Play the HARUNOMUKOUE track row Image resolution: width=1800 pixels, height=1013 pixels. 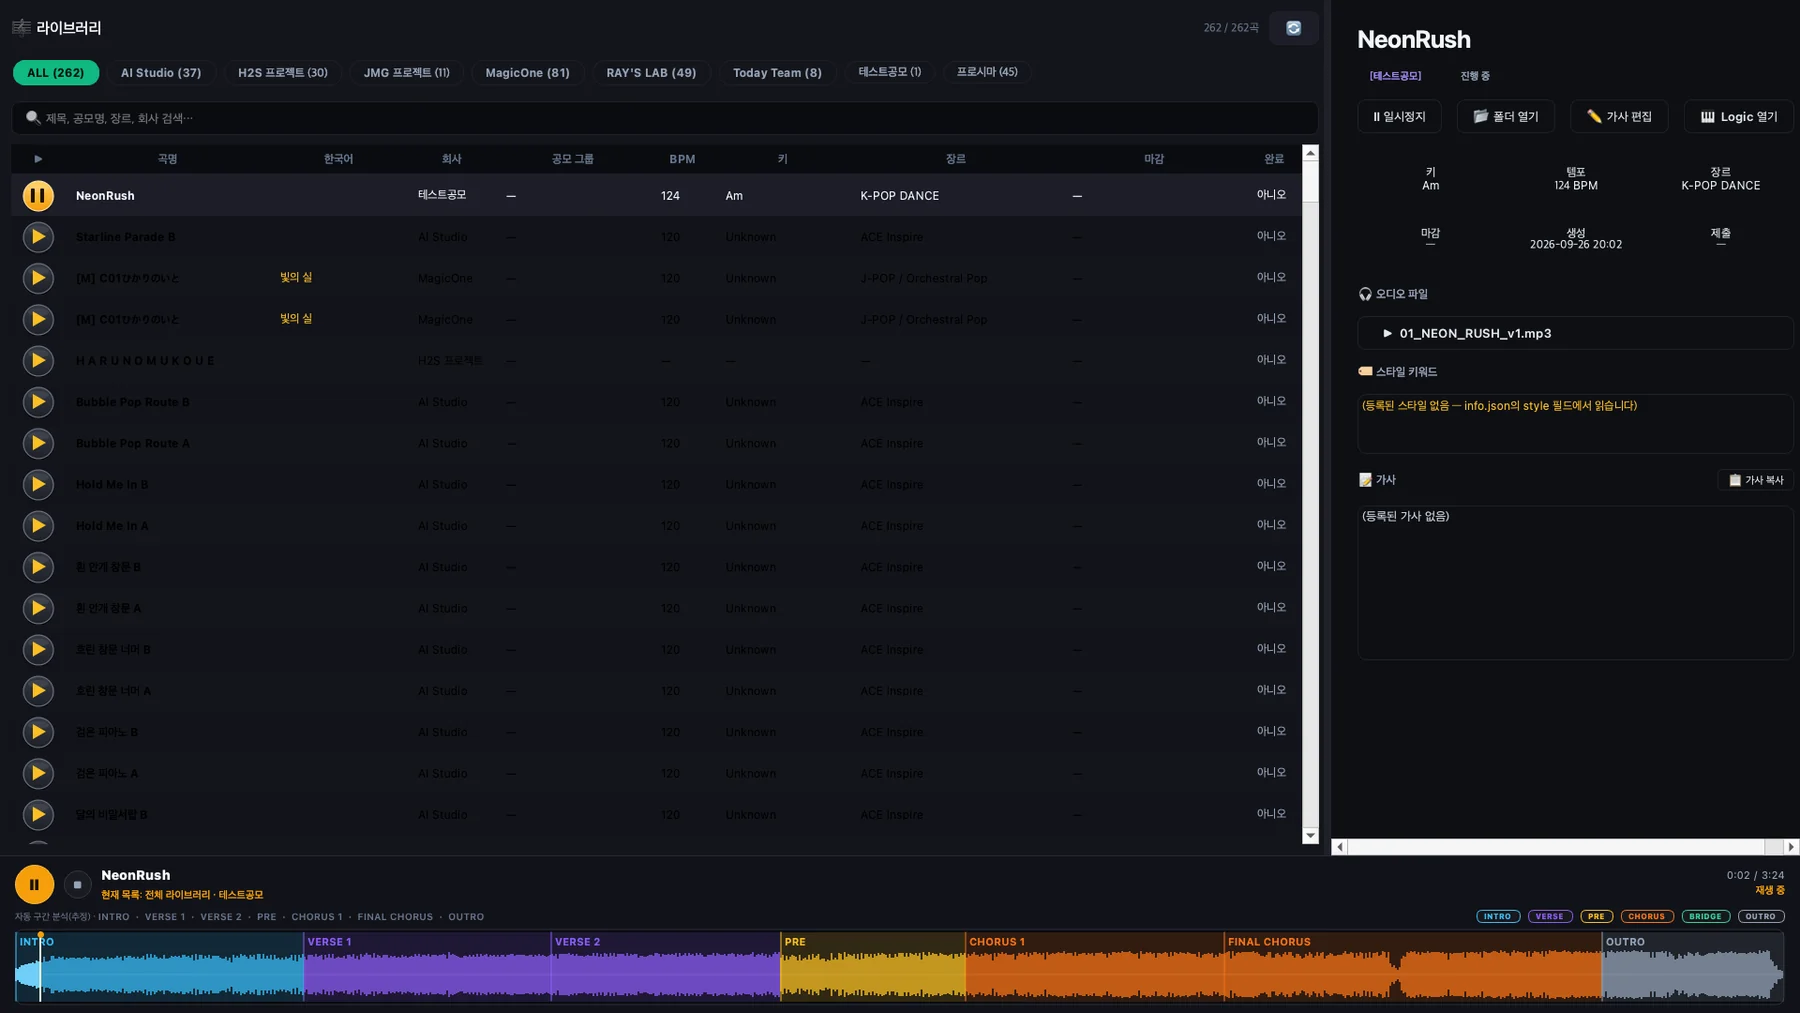tap(38, 361)
